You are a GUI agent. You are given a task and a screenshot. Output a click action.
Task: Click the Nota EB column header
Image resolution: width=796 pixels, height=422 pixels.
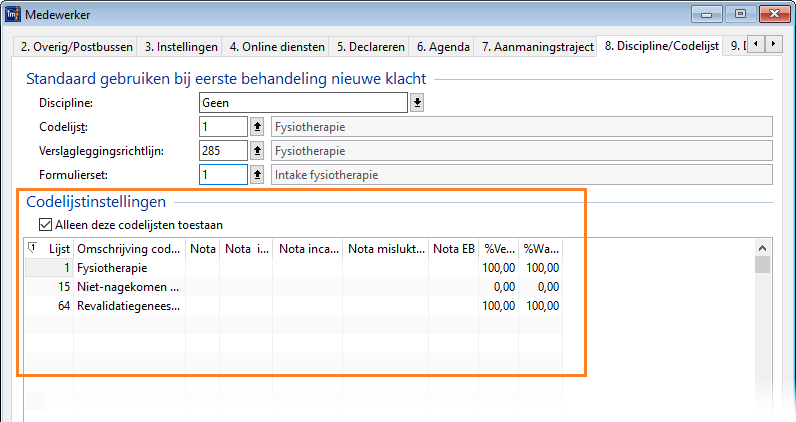[x=453, y=249]
